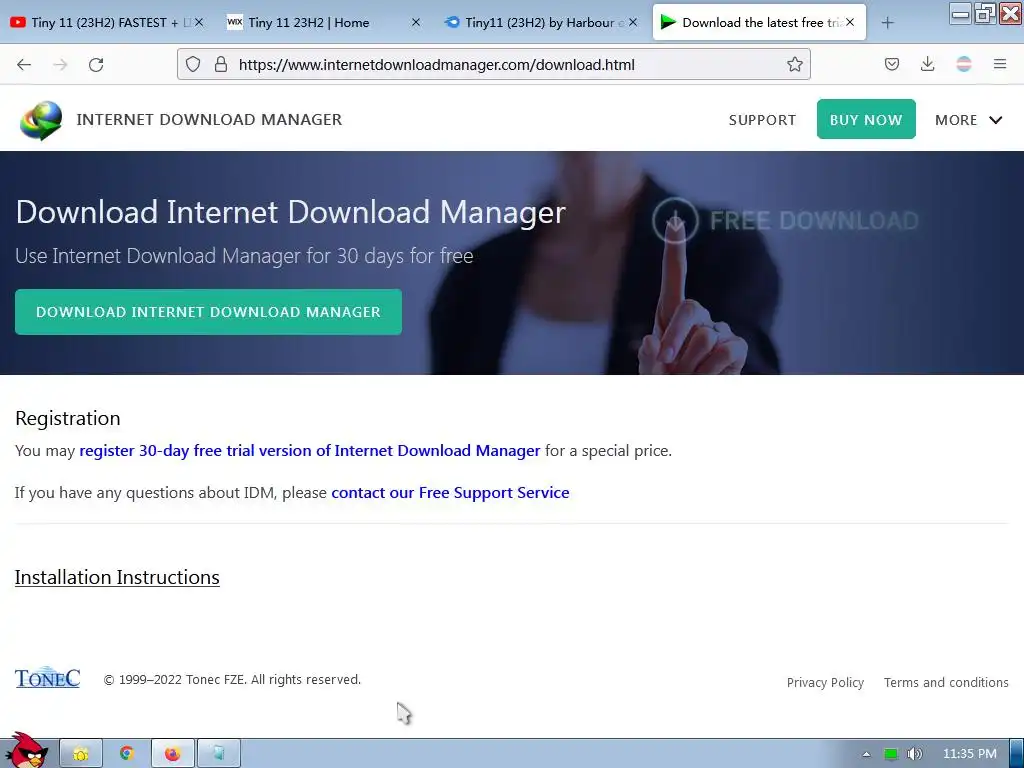Click the green network tray icon
Viewport: 1024px width, 768px height.
tap(890, 754)
